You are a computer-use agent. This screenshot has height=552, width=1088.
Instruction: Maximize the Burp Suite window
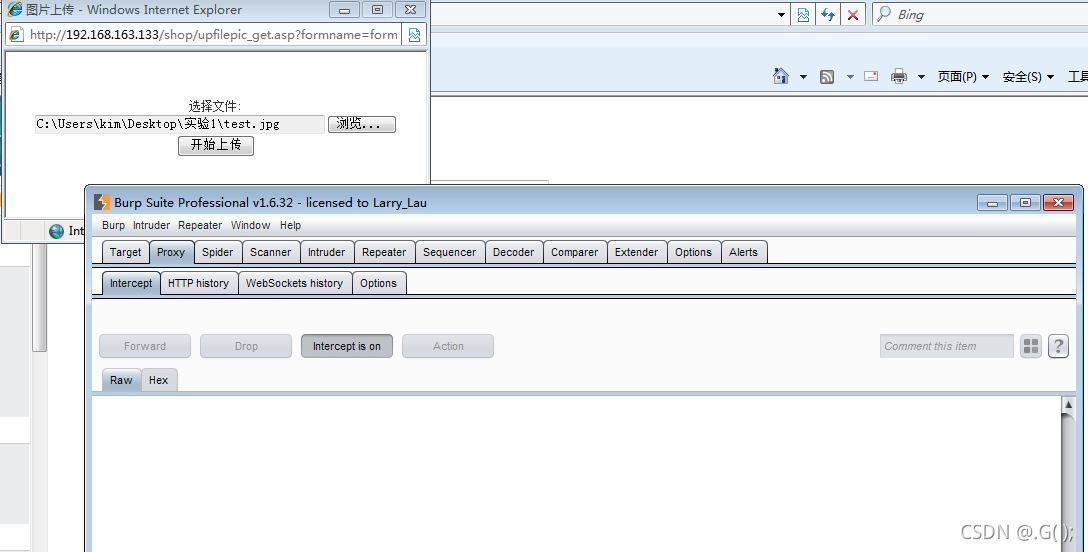click(1025, 202)
